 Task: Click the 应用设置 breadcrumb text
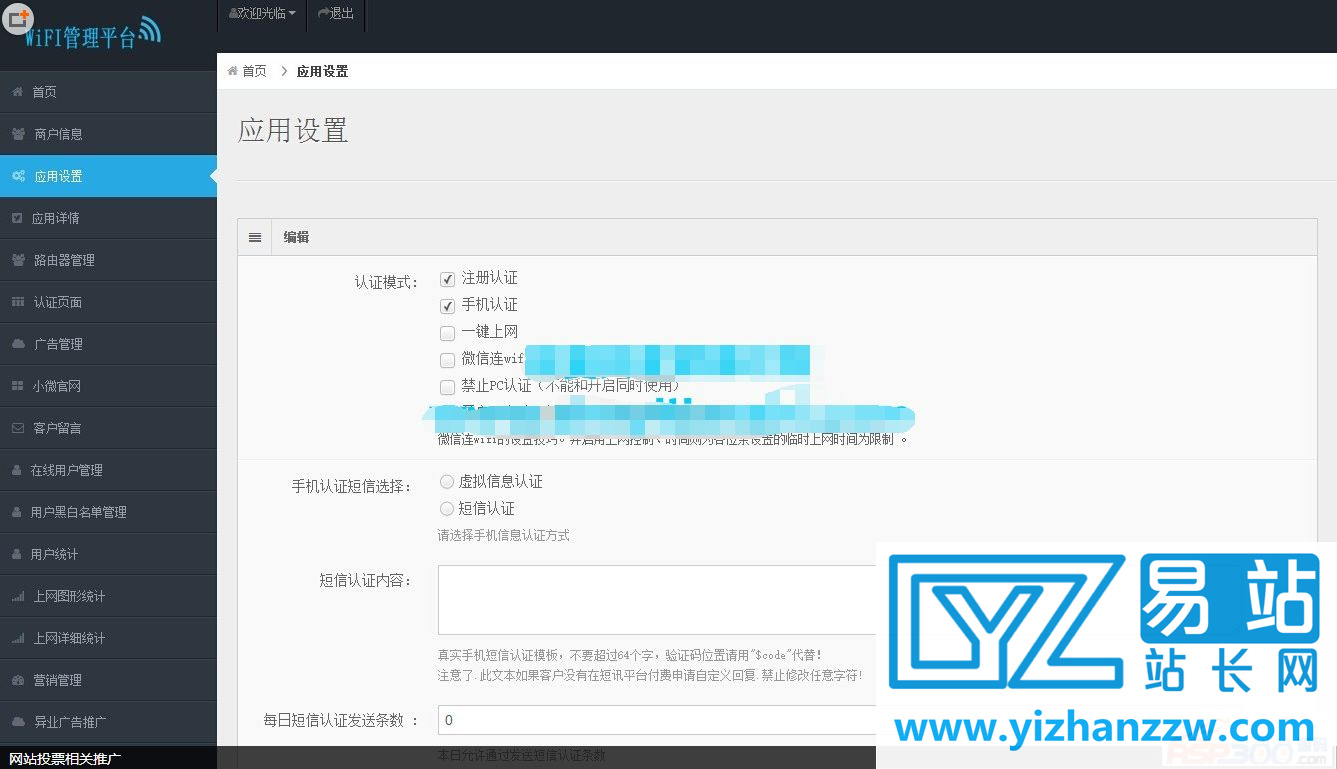[322, 71]
